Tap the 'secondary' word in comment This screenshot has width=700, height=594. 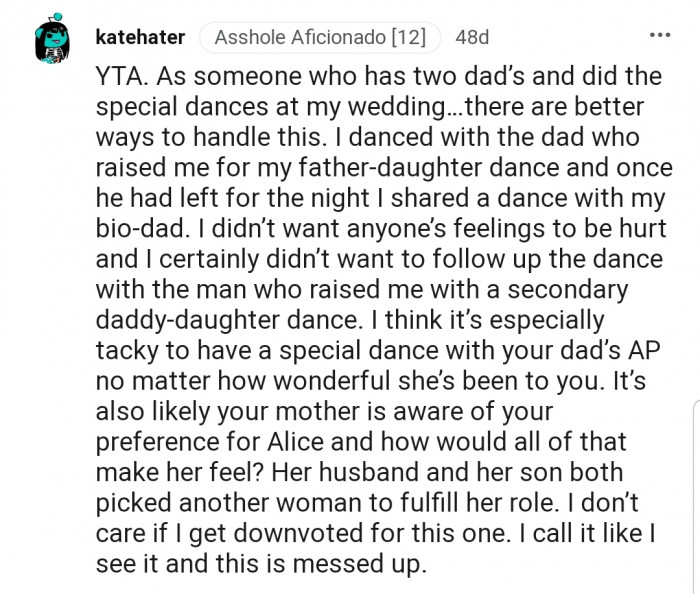coord(568,290)
